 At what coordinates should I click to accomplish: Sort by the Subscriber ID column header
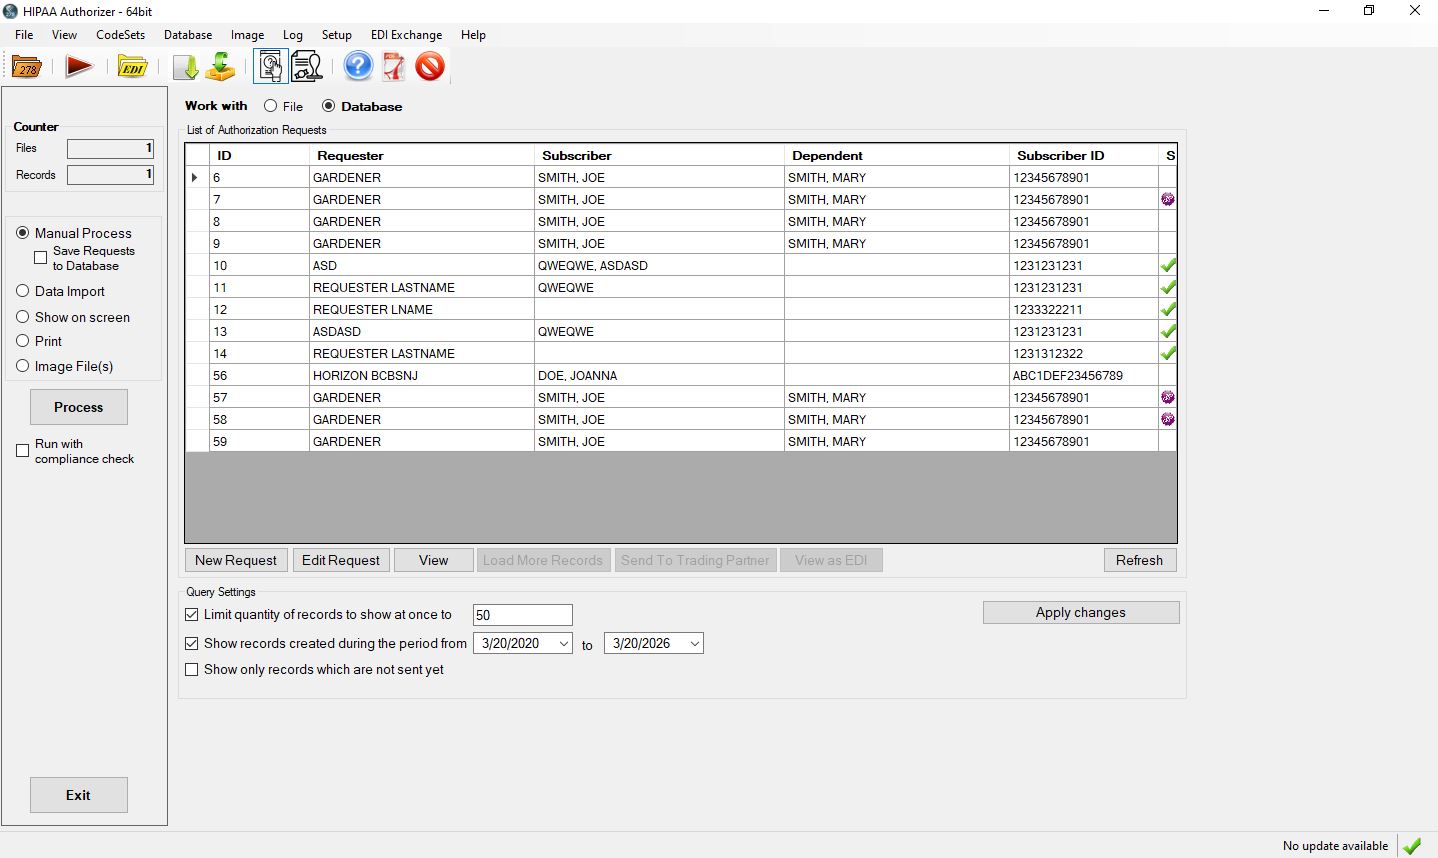click(1084, 155)
